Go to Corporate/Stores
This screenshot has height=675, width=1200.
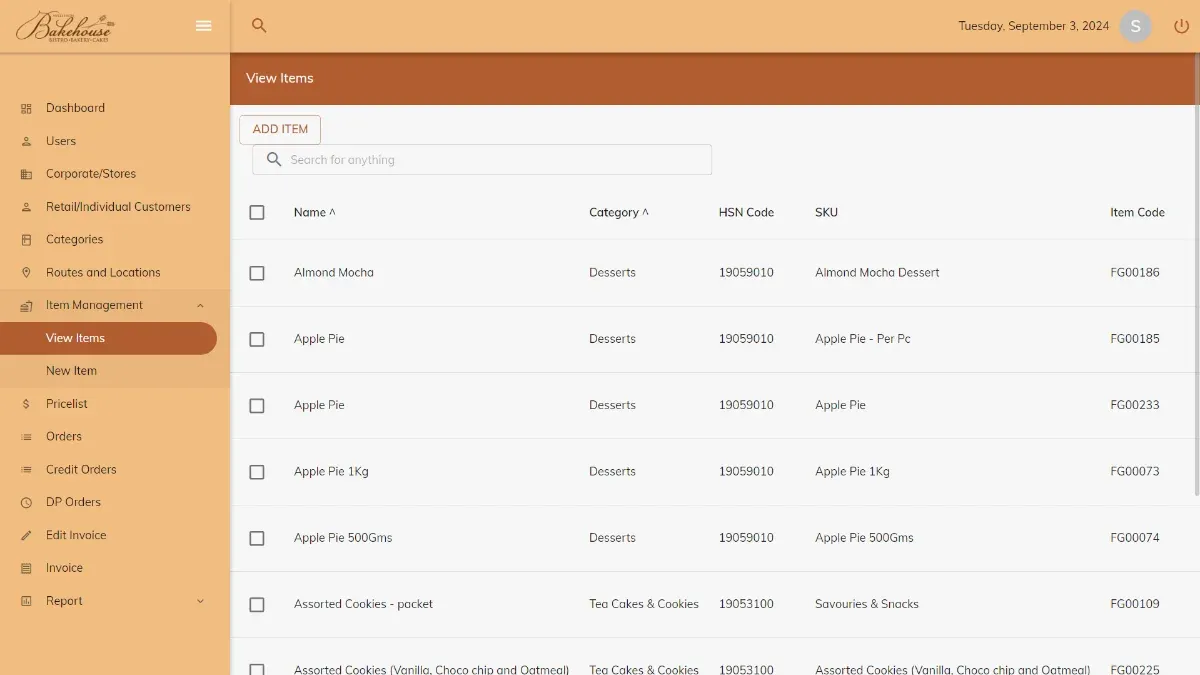[x=91, y=174]
